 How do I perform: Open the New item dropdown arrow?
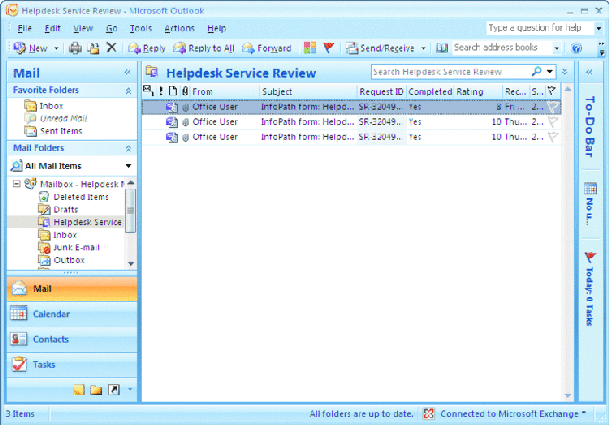(56, 49)
